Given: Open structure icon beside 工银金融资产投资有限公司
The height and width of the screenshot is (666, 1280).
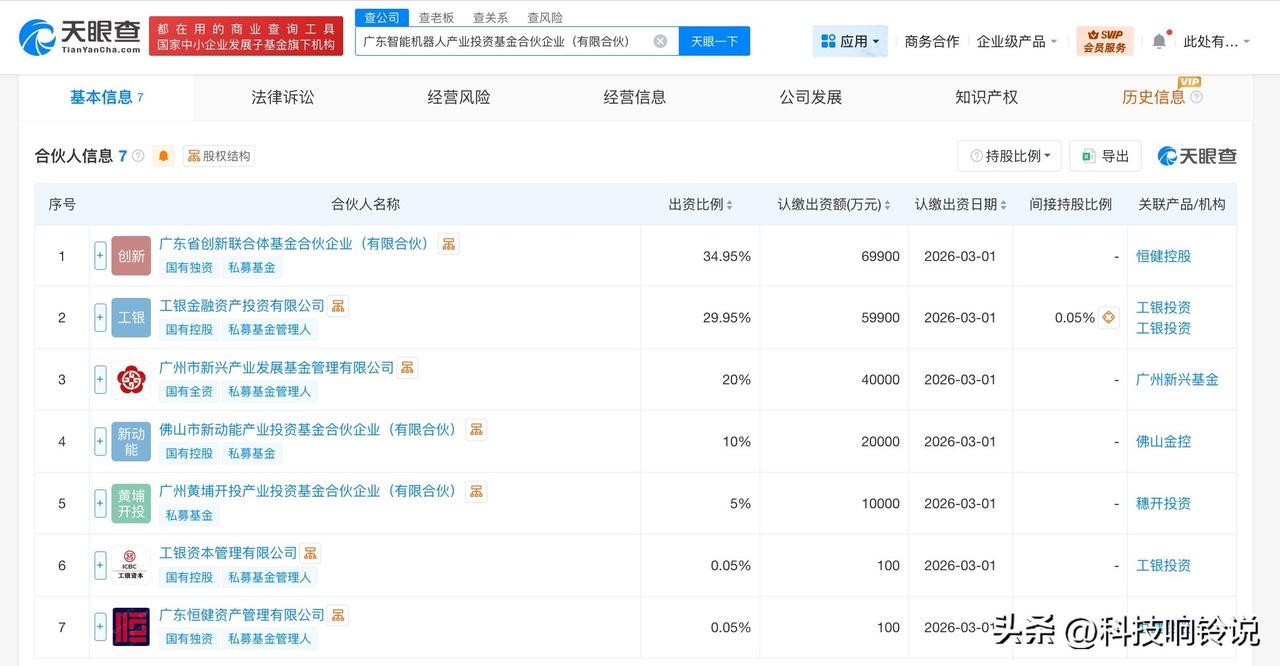Looking at the screenshot, I should [338, 306].
